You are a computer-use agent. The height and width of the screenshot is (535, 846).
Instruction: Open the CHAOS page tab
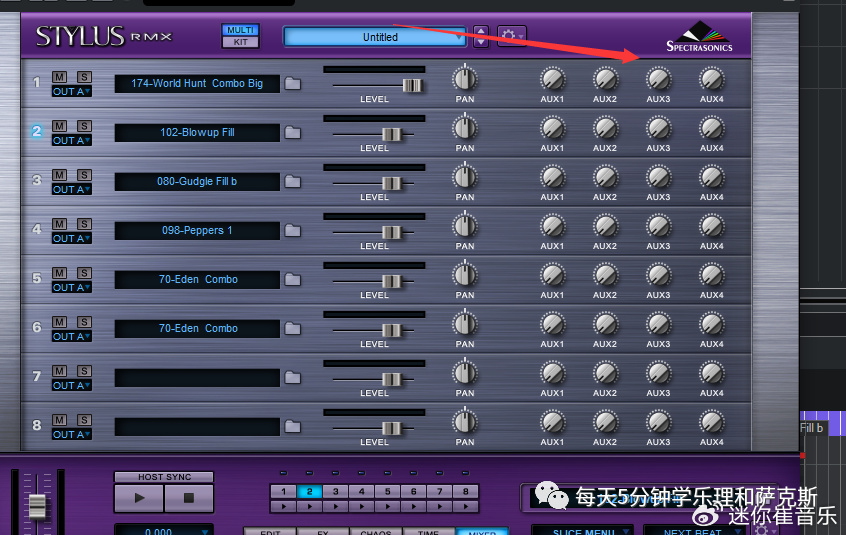pos(376,532)
